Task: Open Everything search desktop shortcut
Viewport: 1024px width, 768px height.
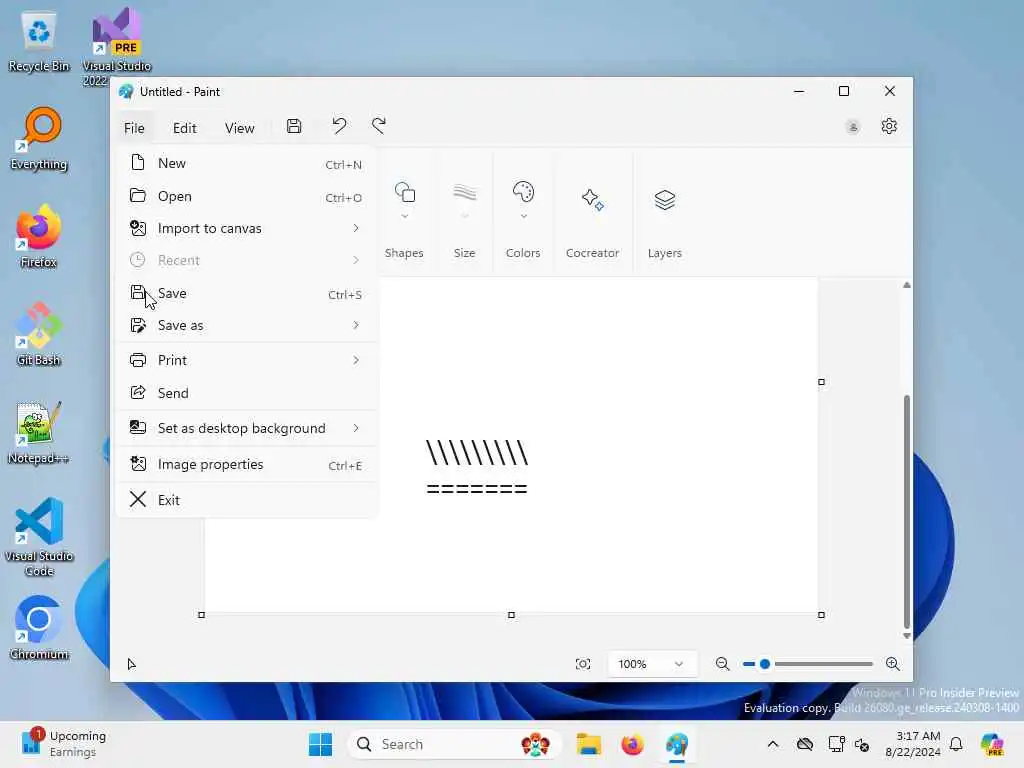Action: [x=39, y=139]
